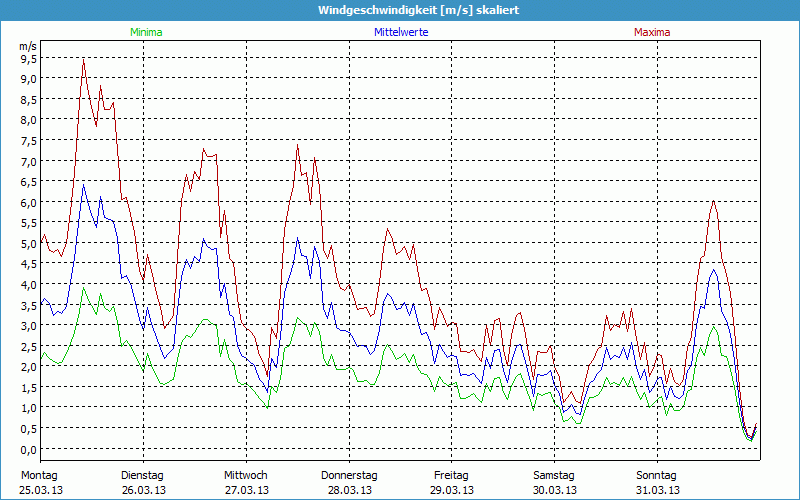Viewport: 800px width, 500px height.
Task: Click the 4,5 y-axis value
Action: 29,264
